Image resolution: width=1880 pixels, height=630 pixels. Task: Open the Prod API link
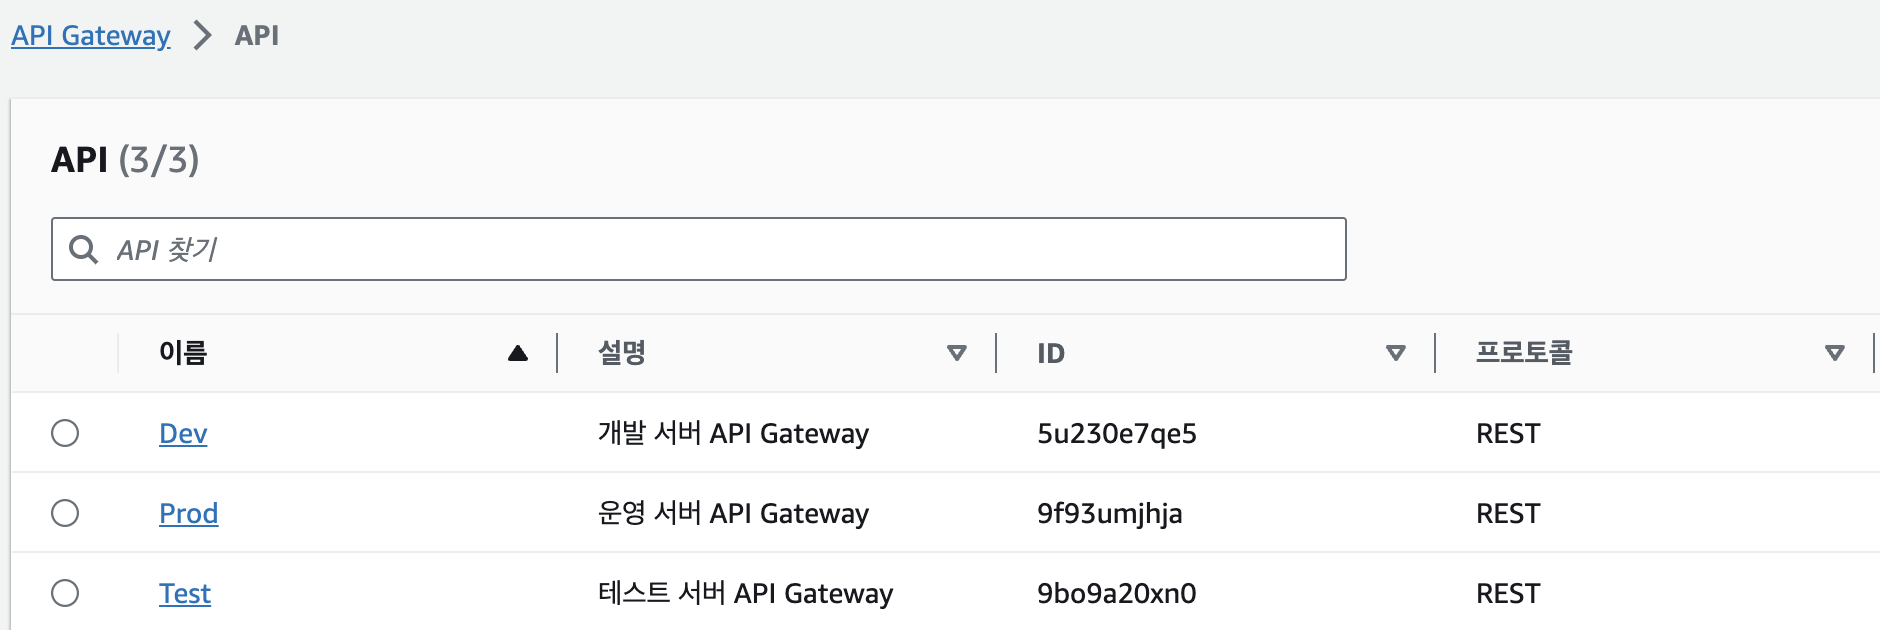(188, 514)
